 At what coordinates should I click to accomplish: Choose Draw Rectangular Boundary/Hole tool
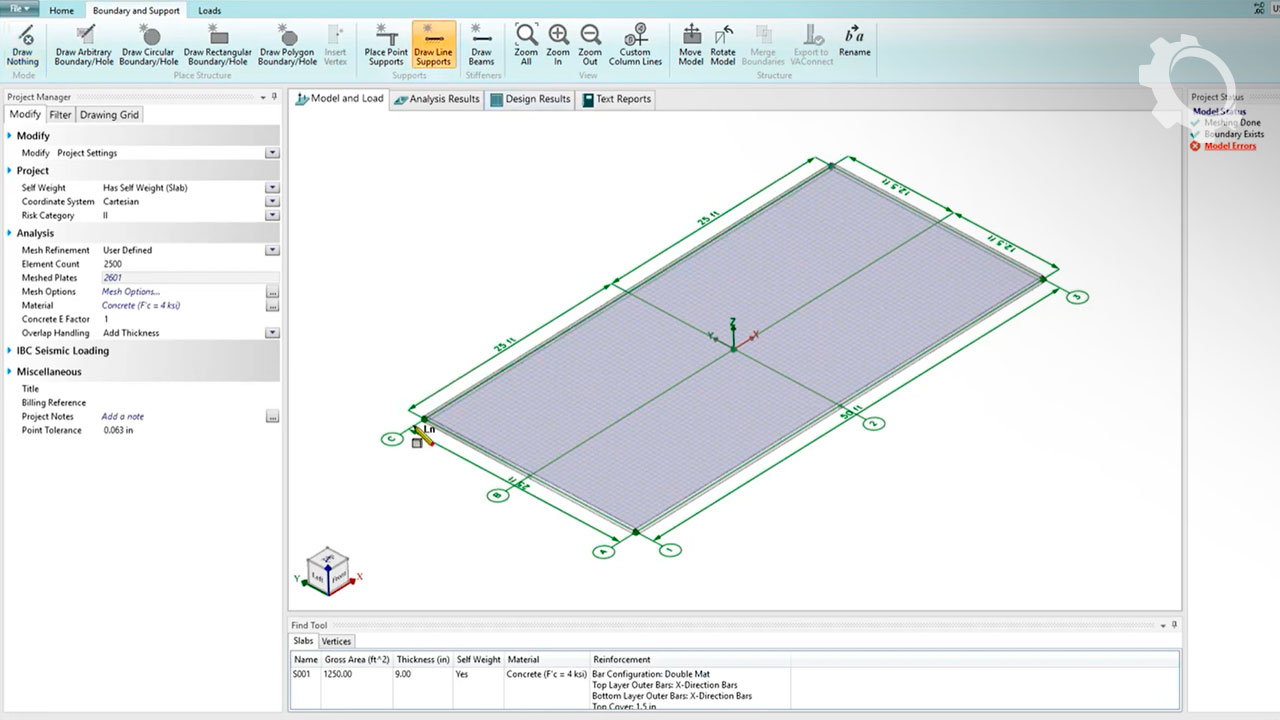[217, 44]
